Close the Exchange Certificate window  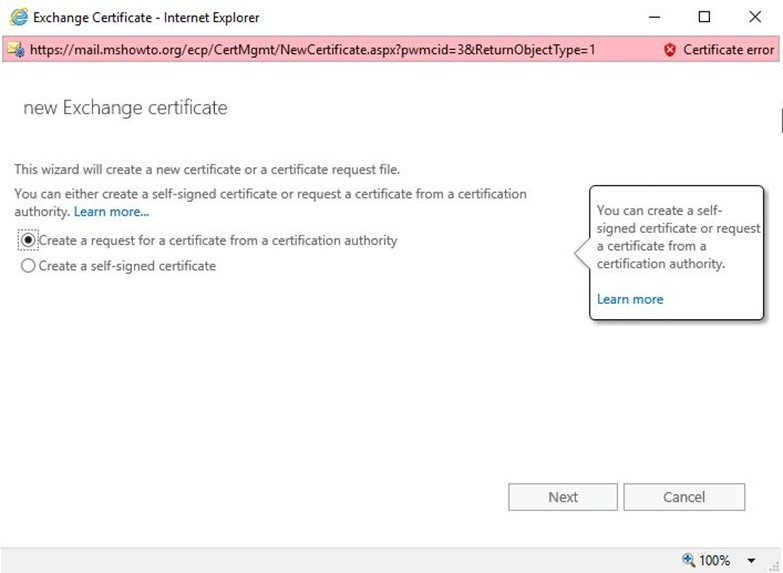(x=755, y=17)
